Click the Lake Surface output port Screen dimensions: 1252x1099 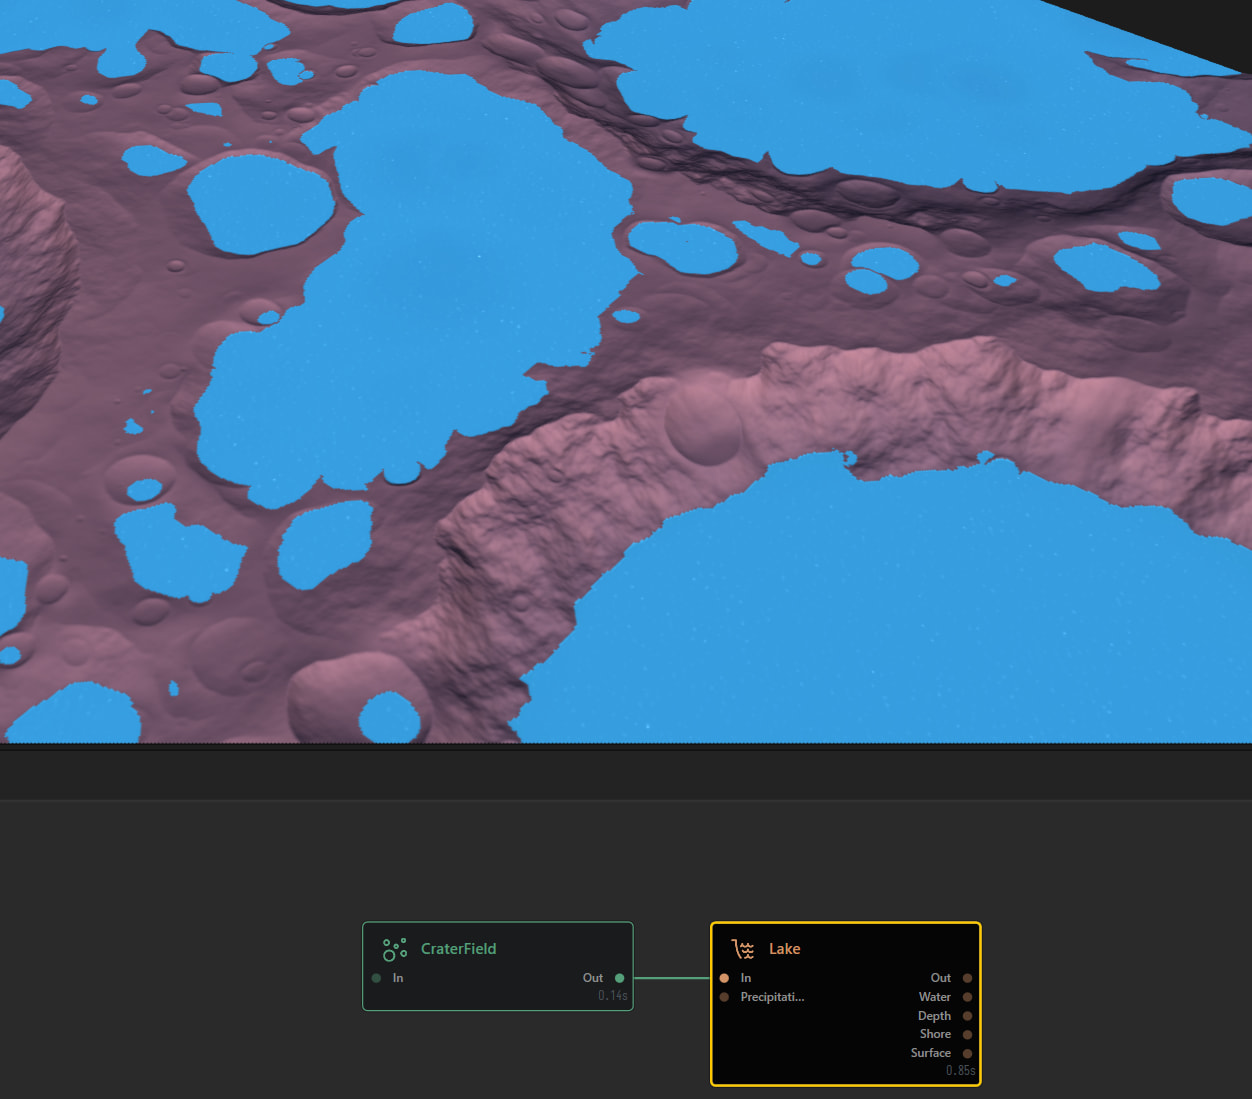[x=967, y=1053]
